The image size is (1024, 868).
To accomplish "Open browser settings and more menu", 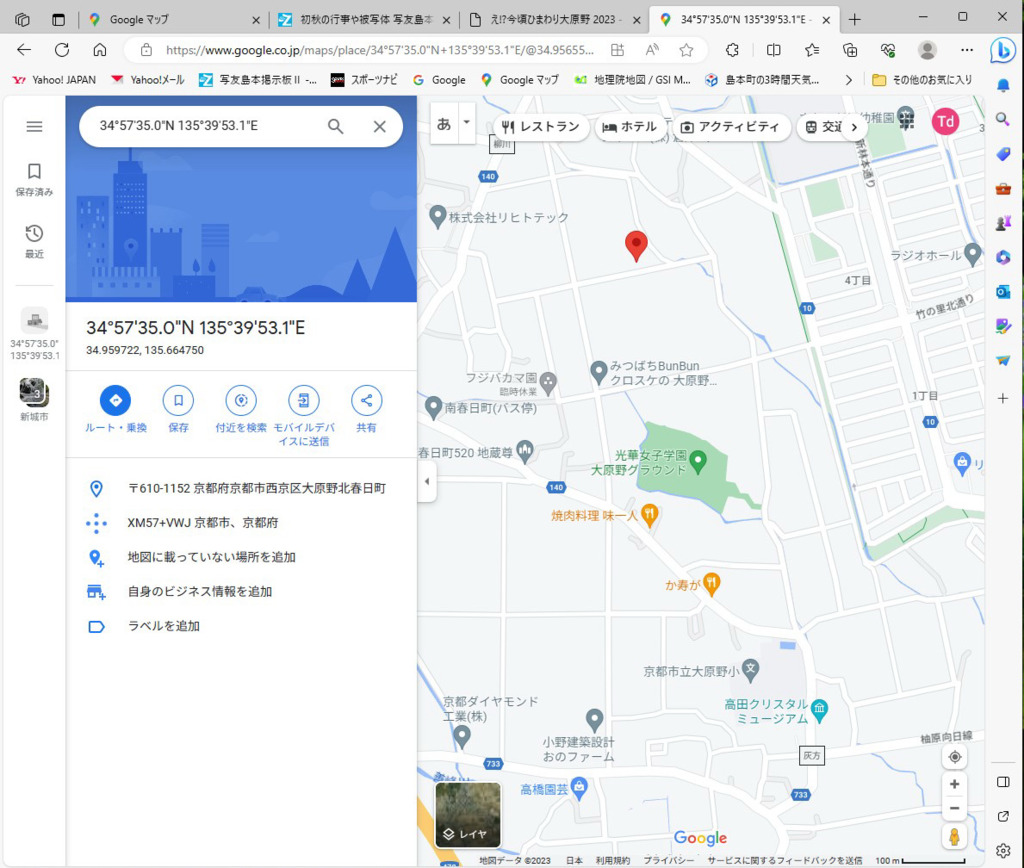I will coord(967,50).
